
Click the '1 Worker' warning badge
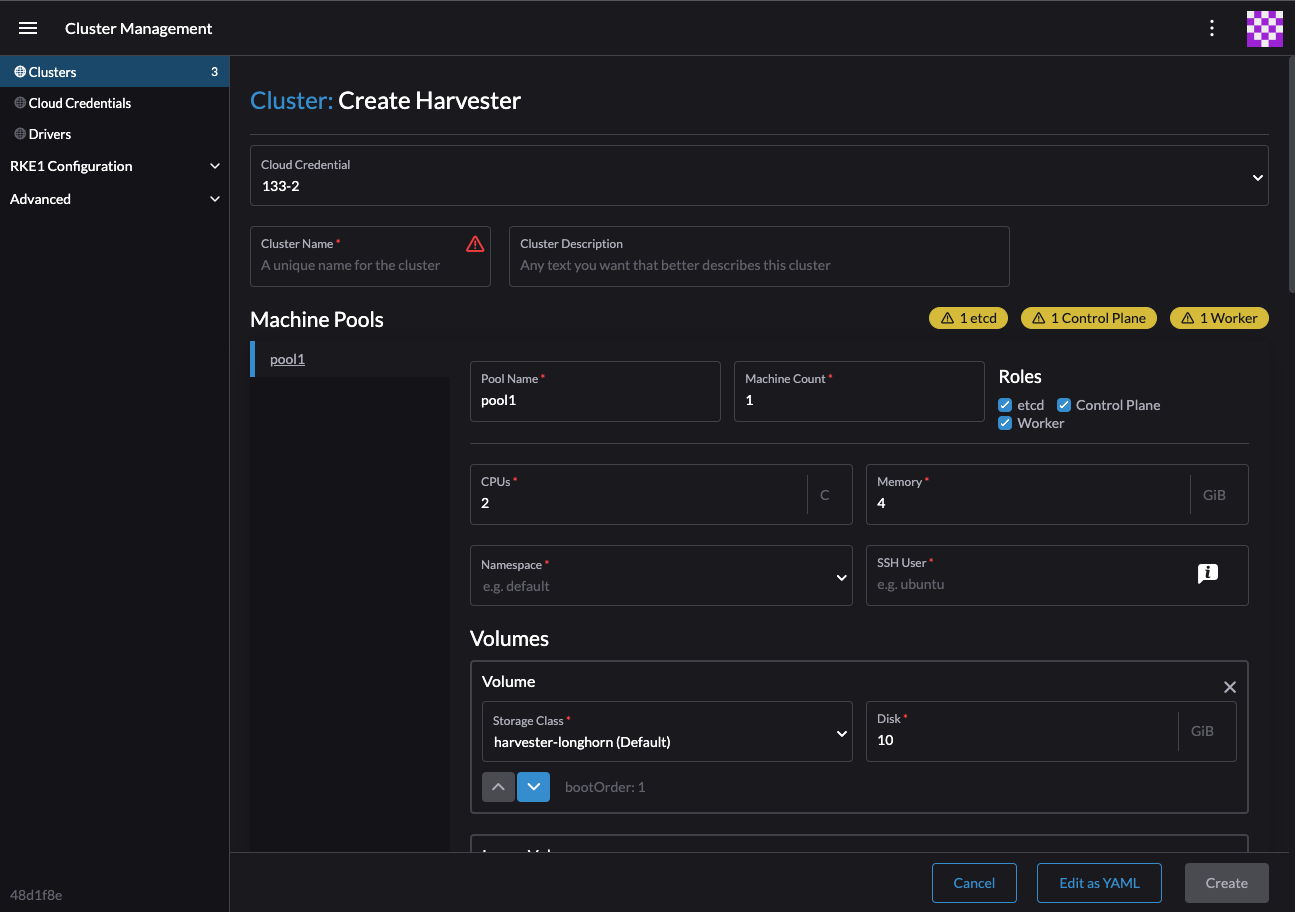pos(1219,318)
